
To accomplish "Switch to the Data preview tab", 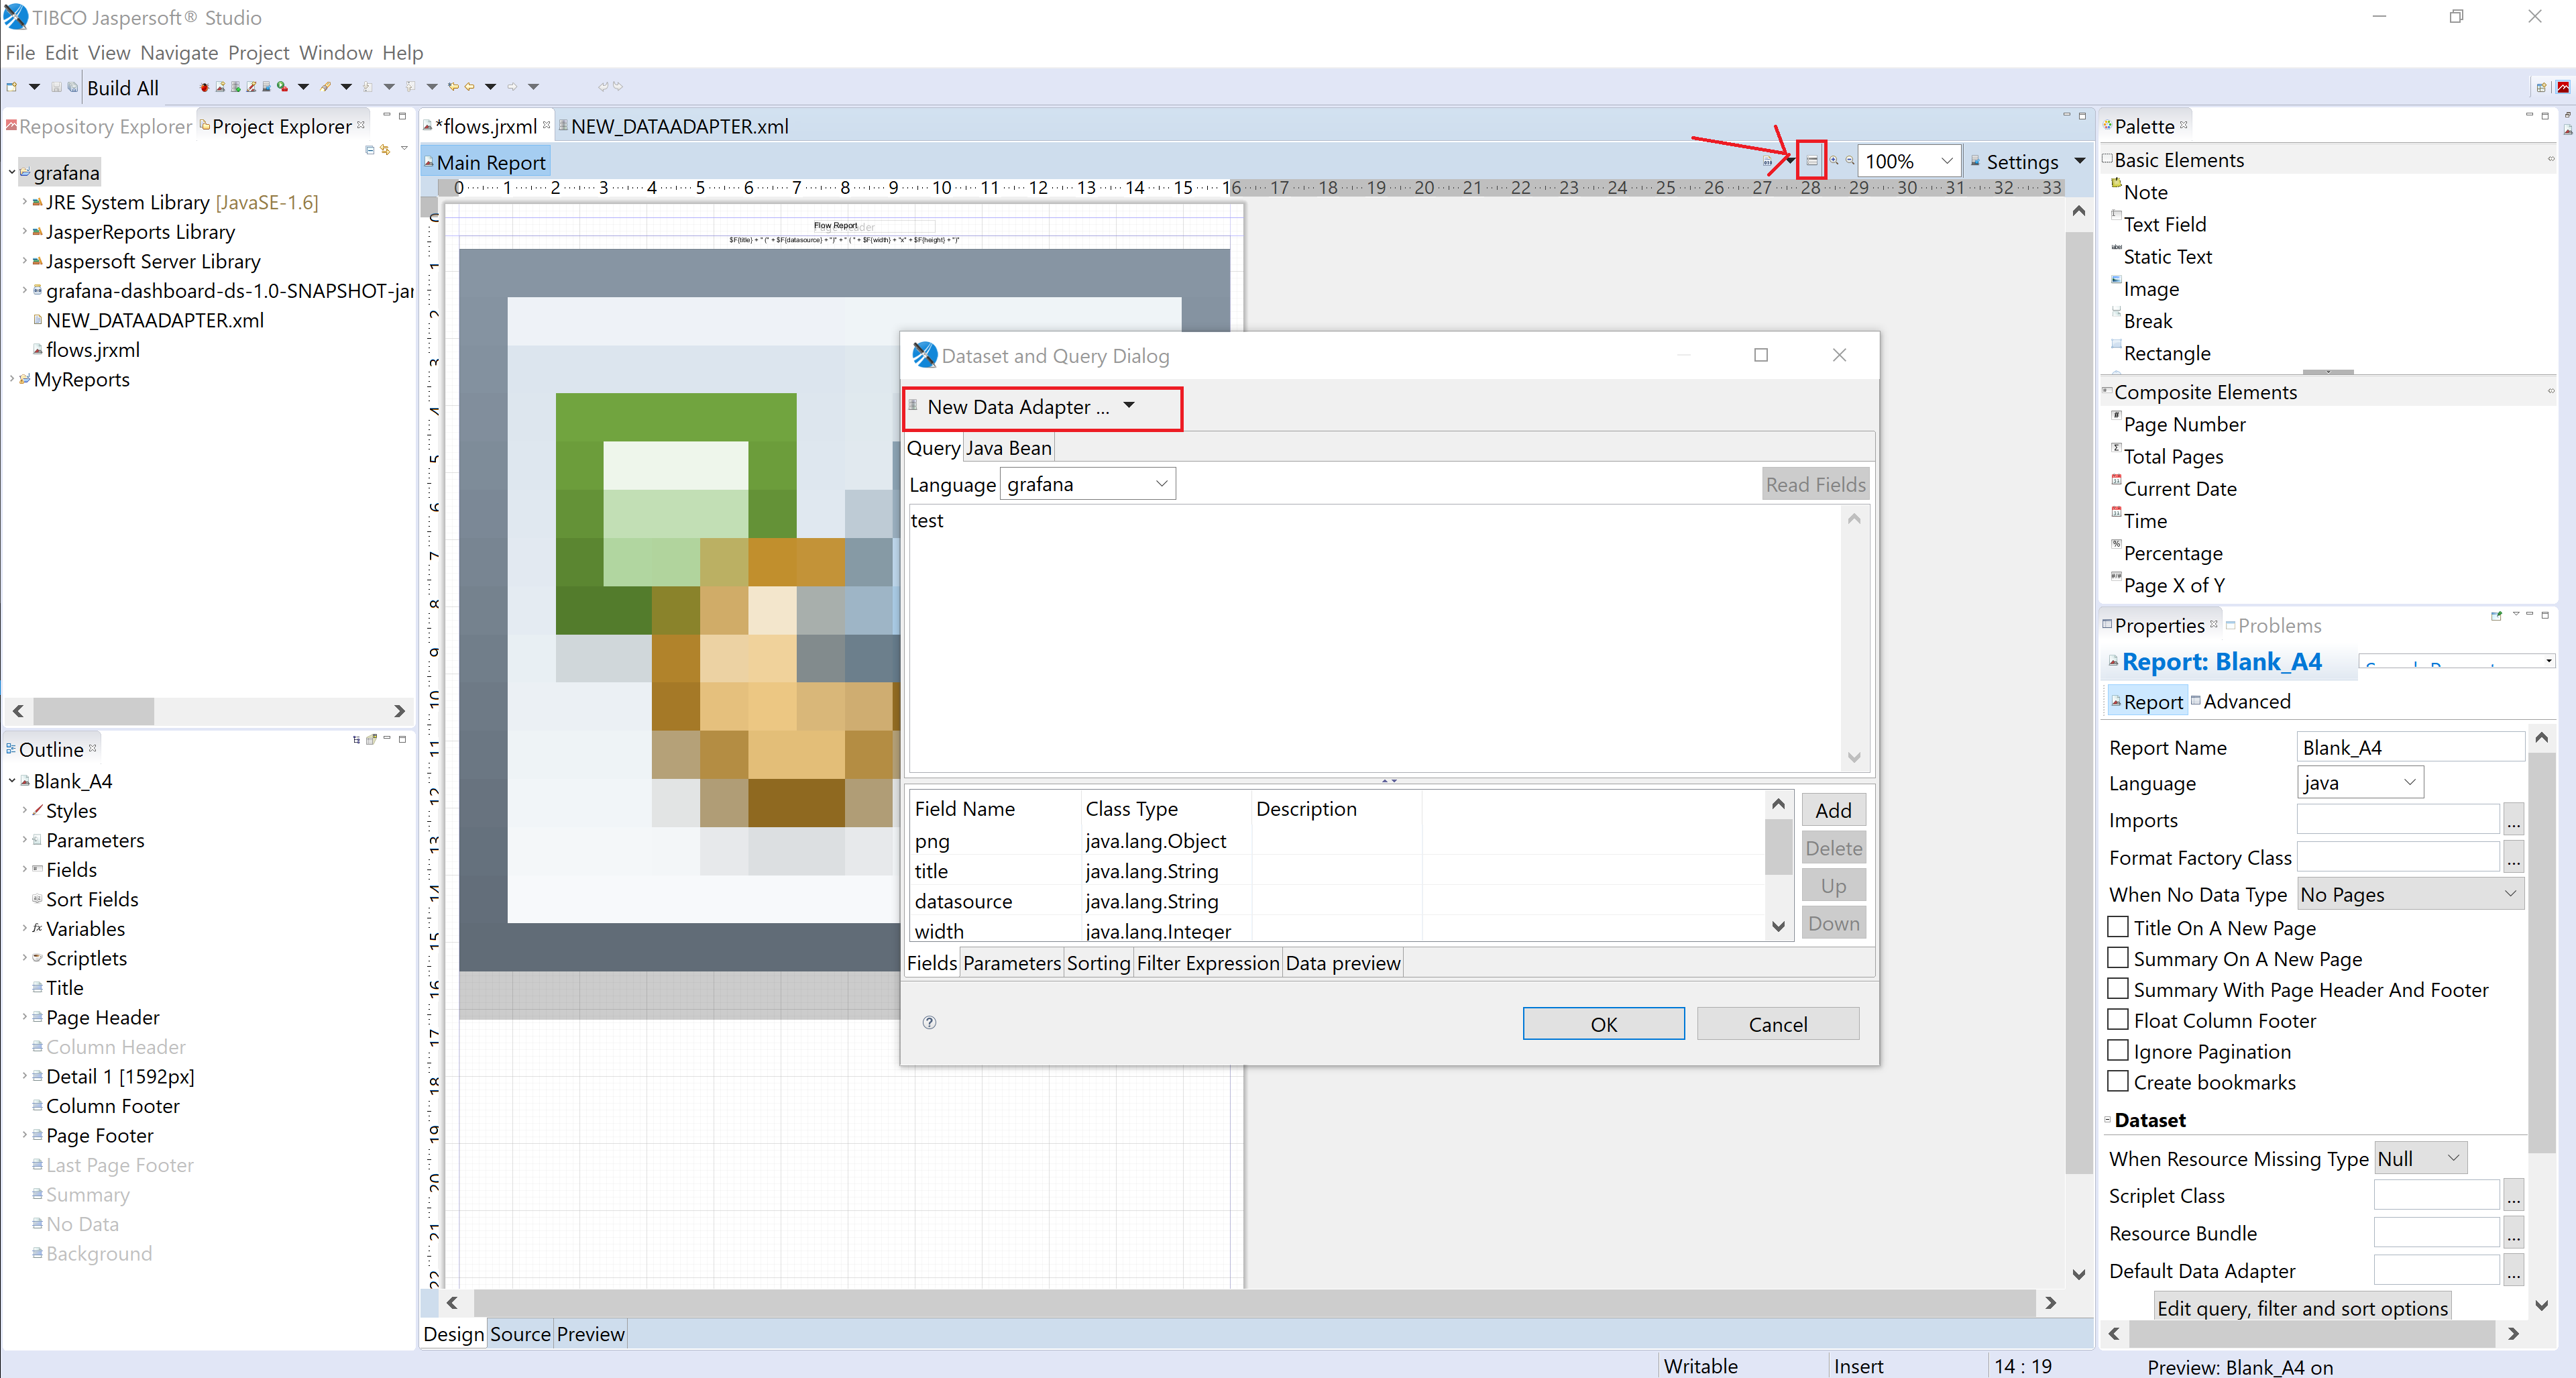I will tap(1343, 963).
